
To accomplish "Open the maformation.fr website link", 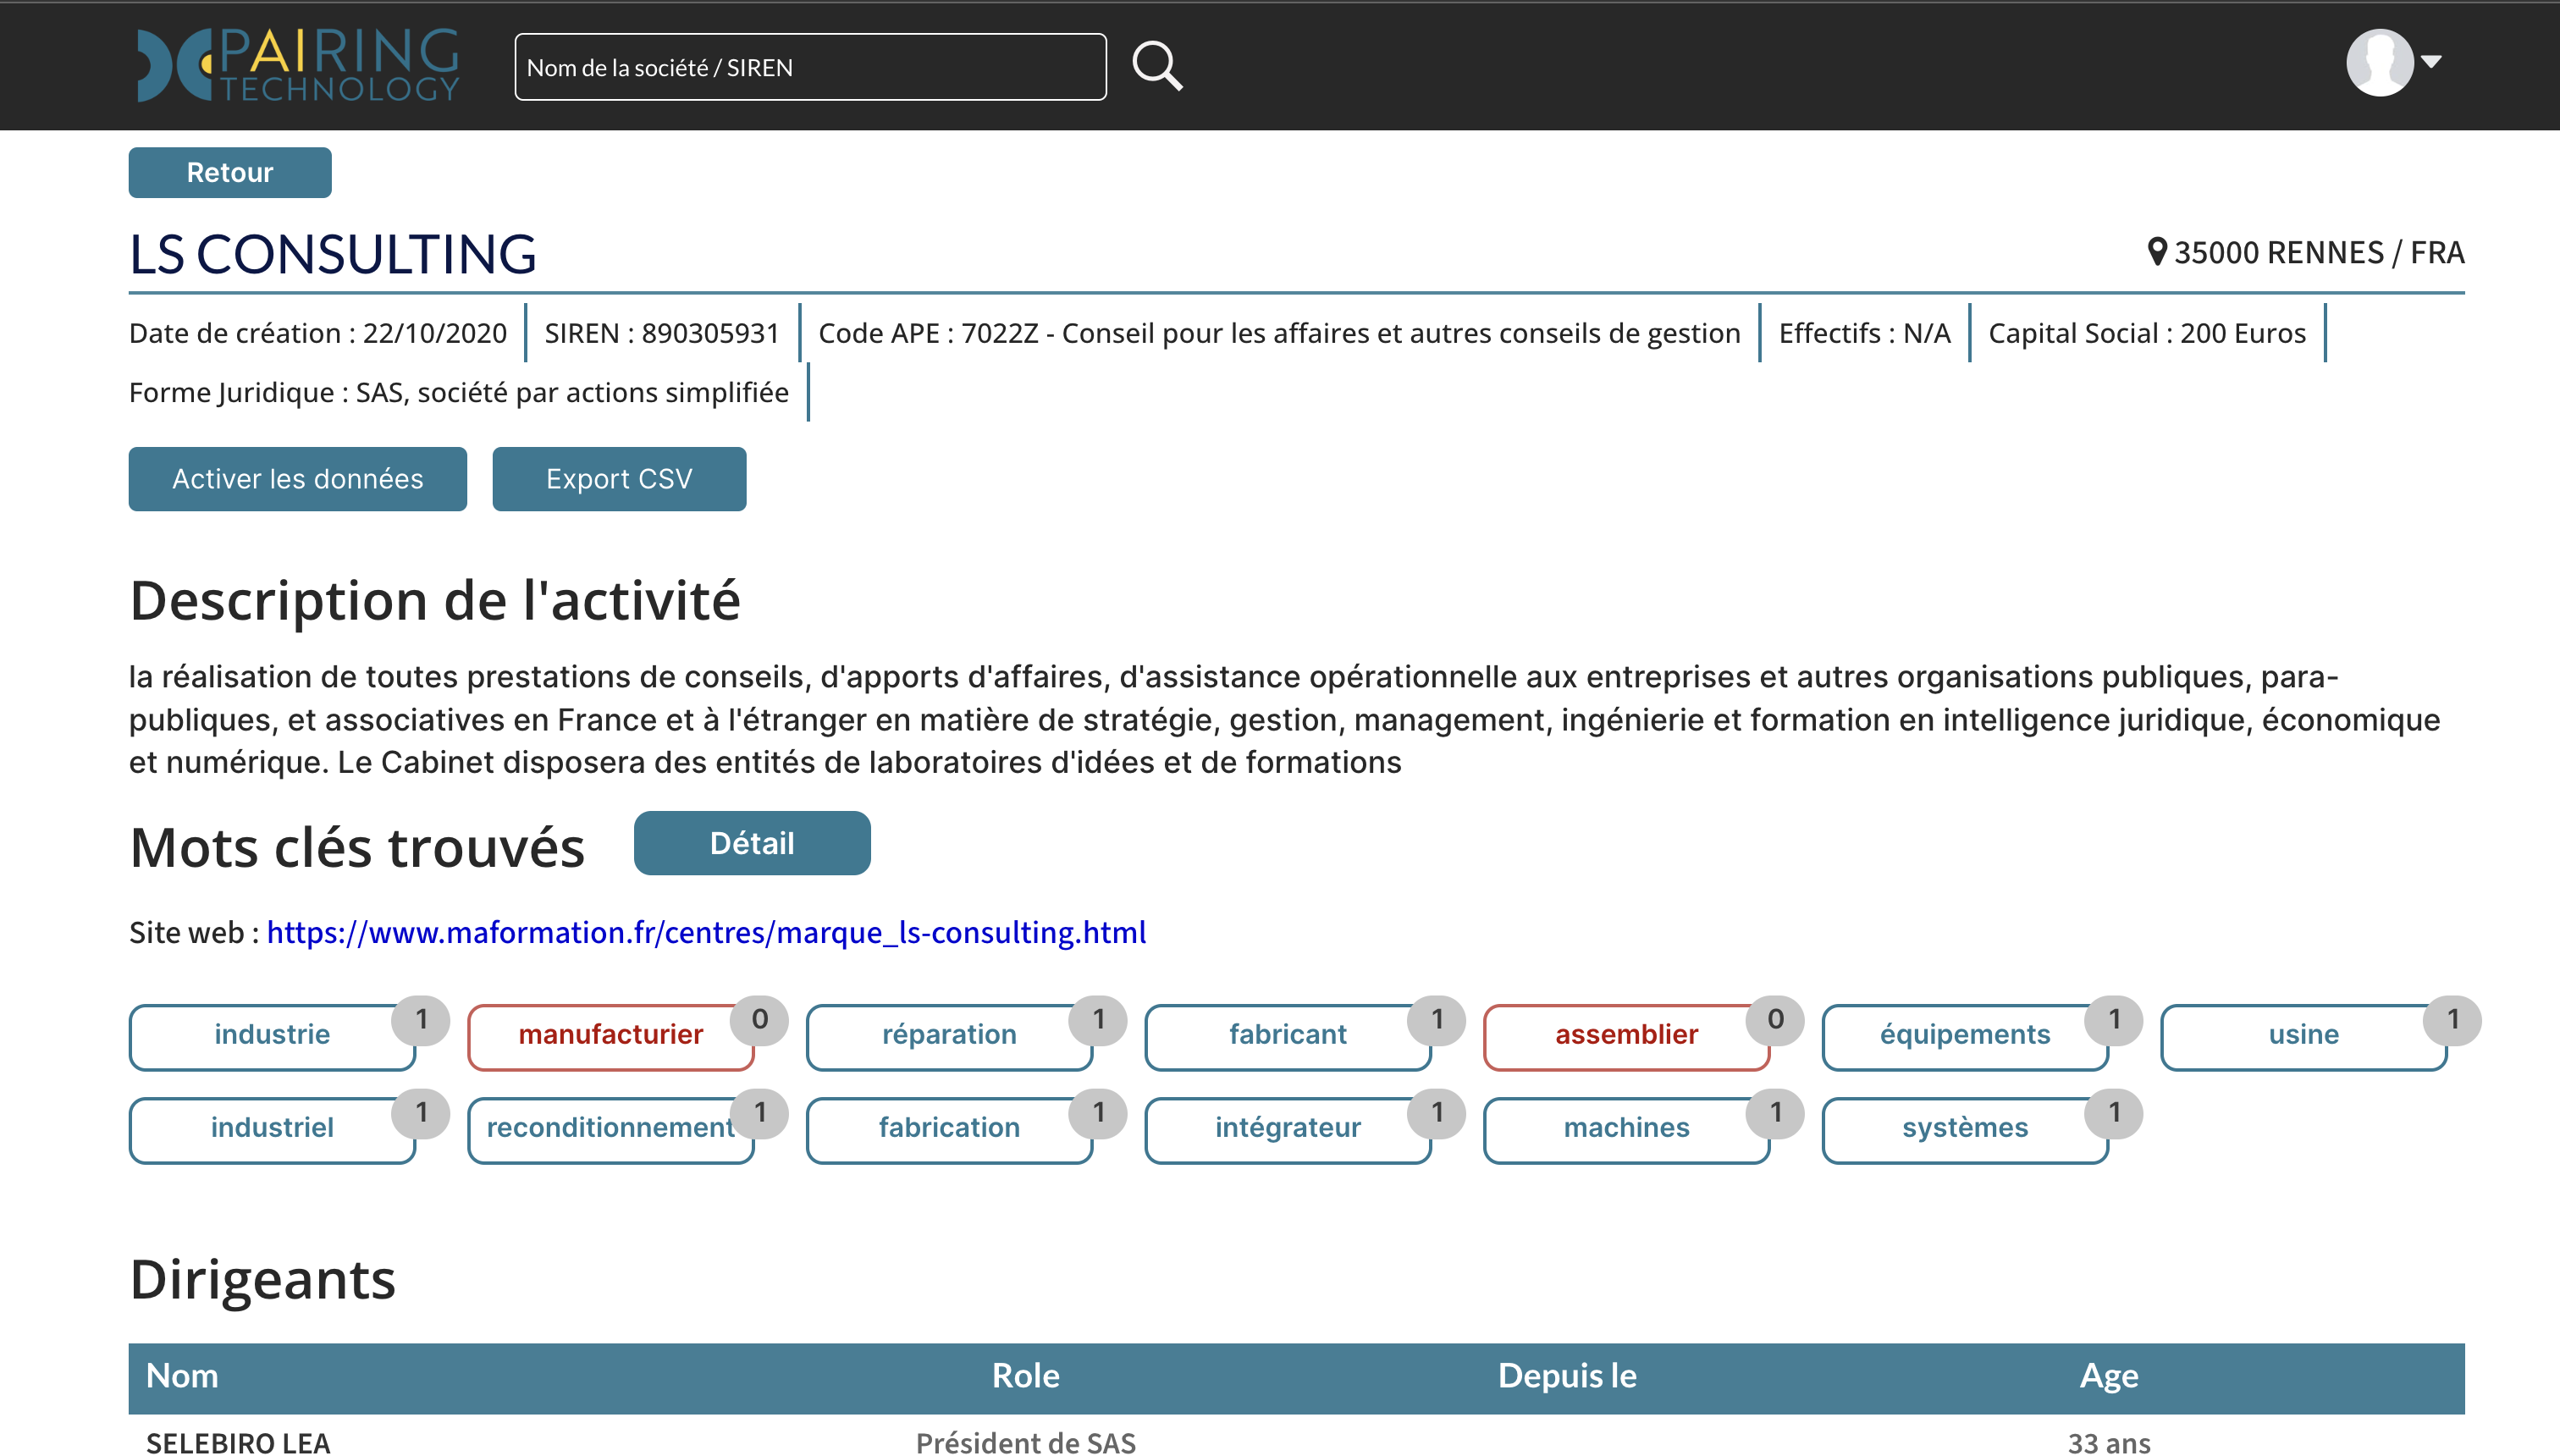I will pyautogui.click(x=706, y=932).
